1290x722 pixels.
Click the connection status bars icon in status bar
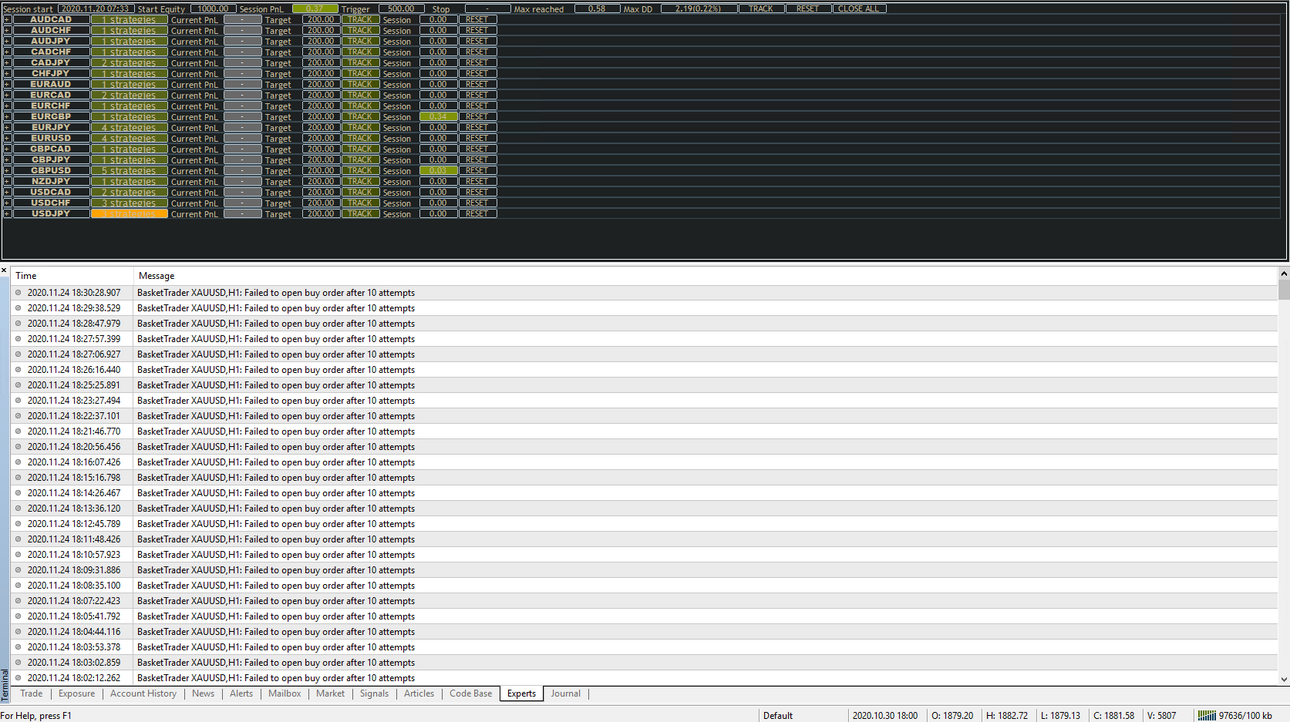coord(1207,715)
